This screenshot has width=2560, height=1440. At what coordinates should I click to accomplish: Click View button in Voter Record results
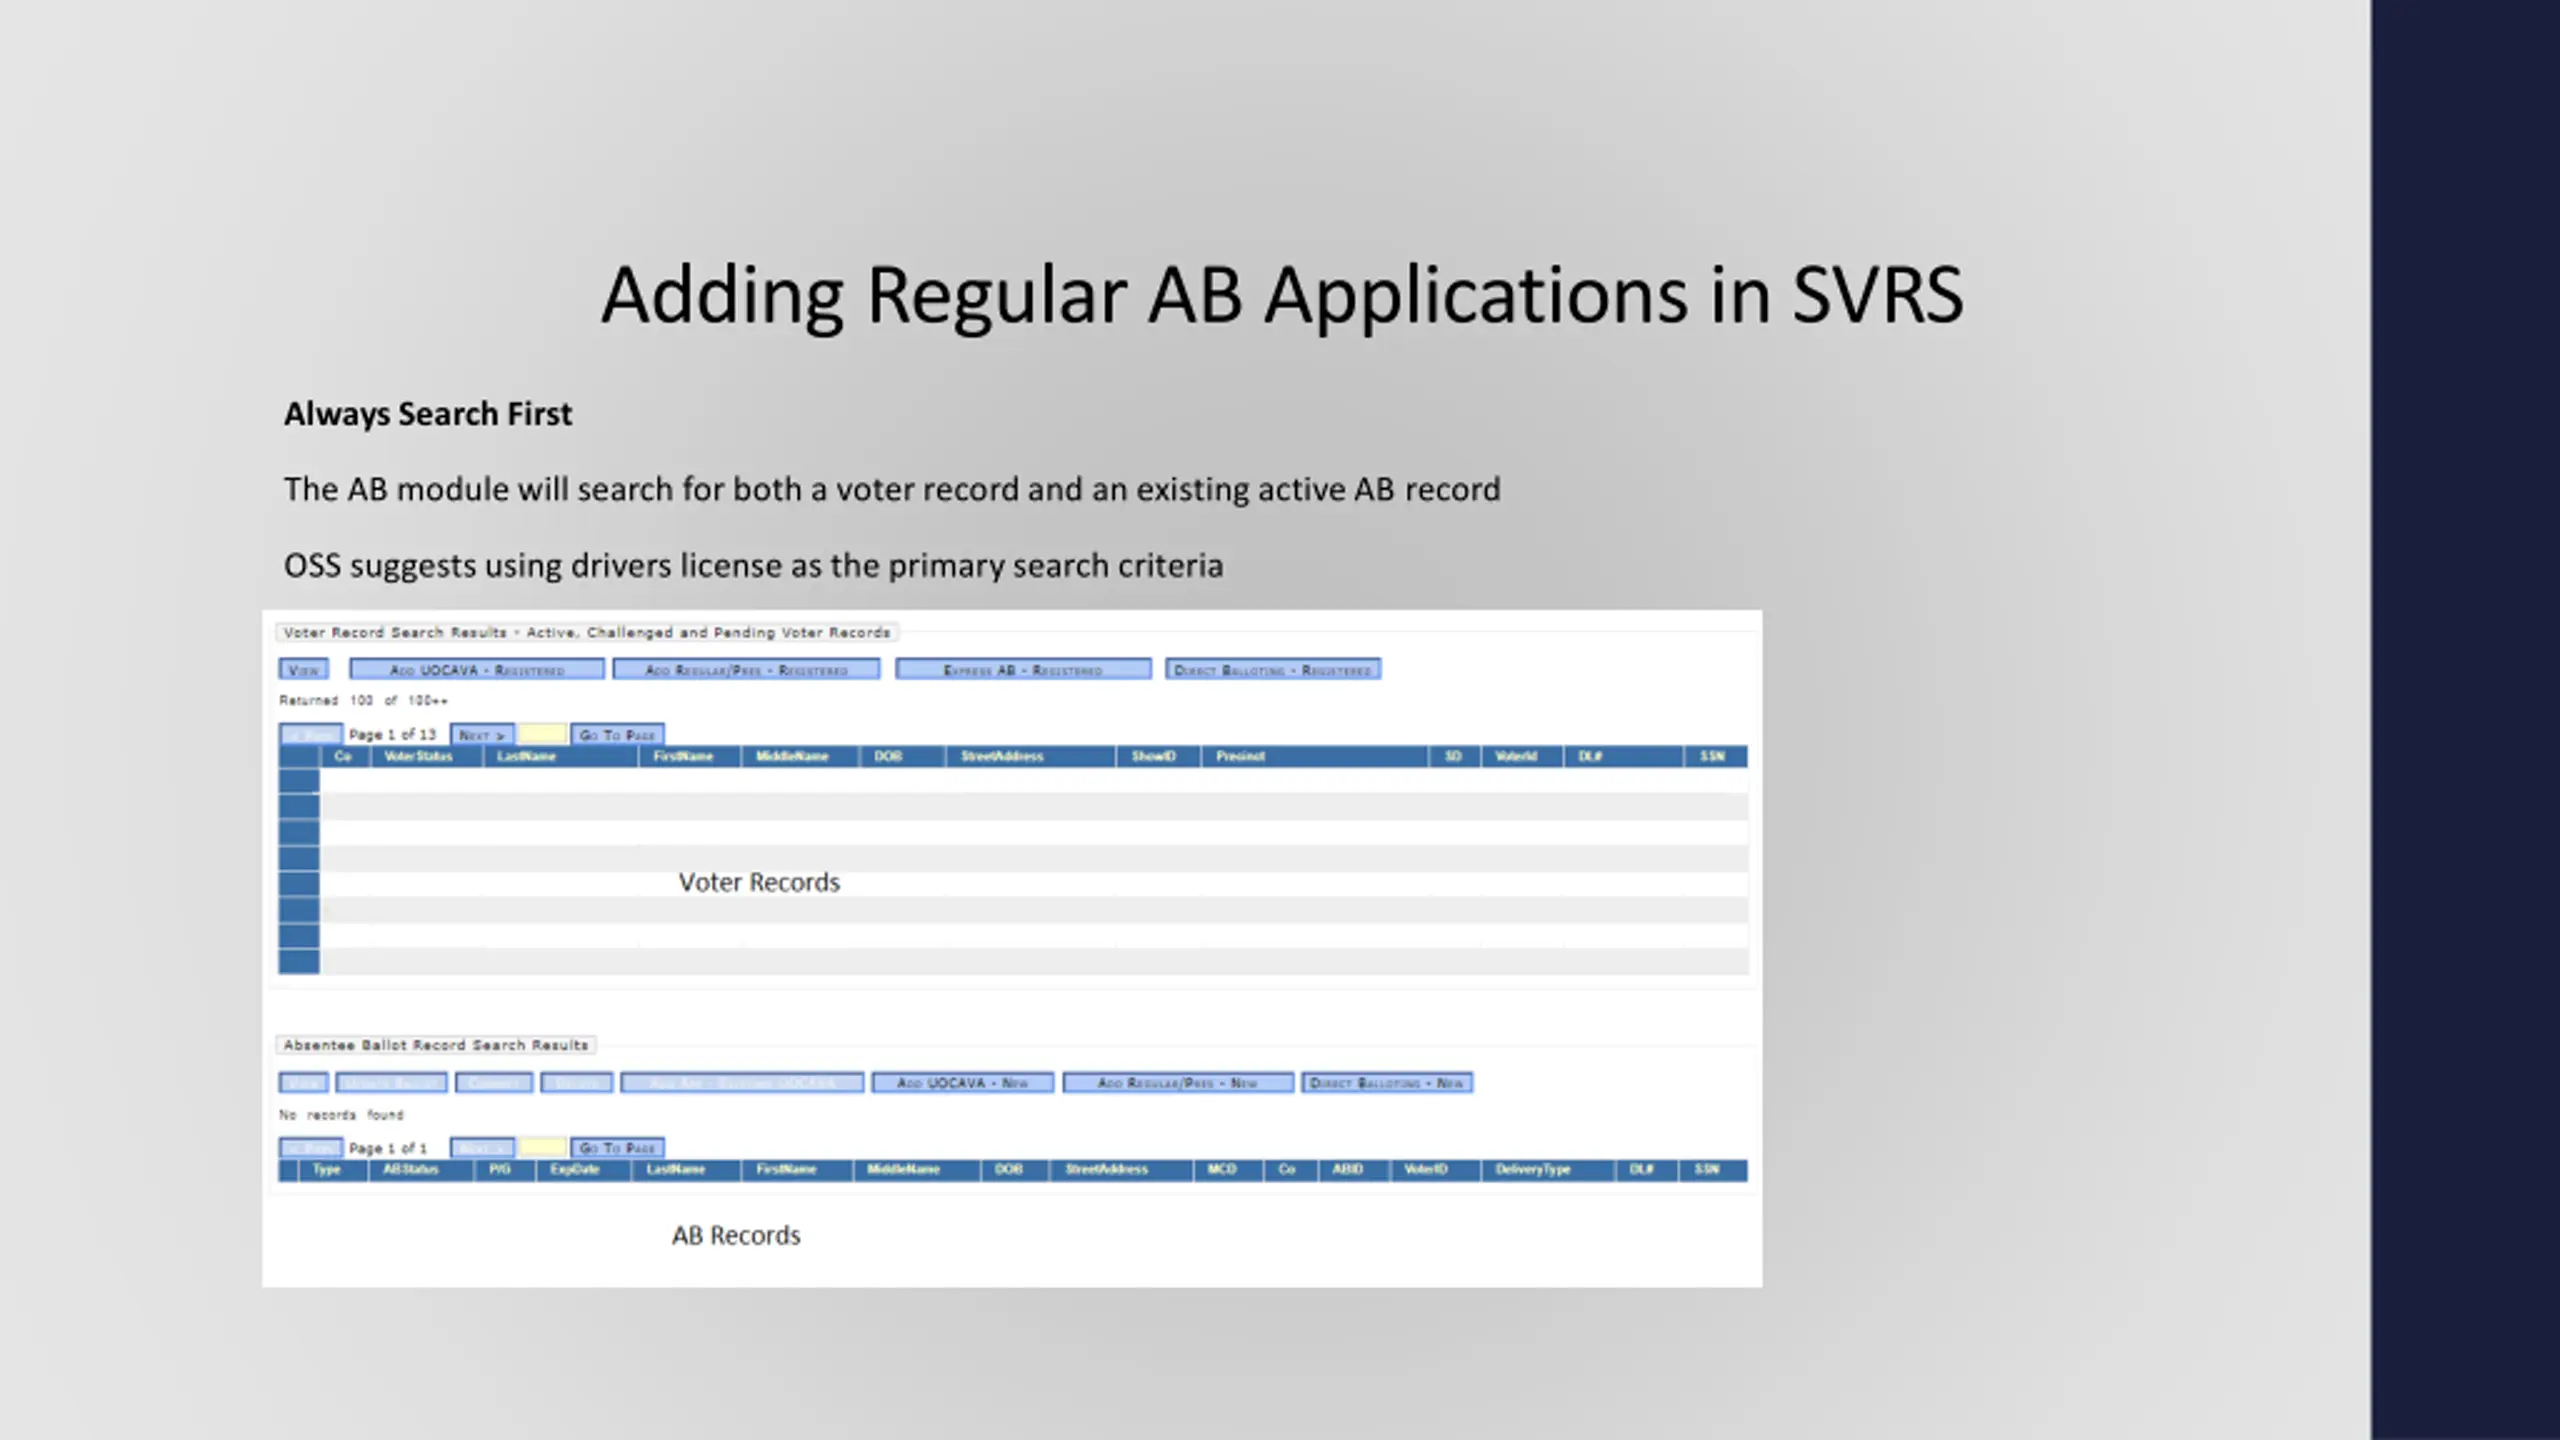point(303,669)
